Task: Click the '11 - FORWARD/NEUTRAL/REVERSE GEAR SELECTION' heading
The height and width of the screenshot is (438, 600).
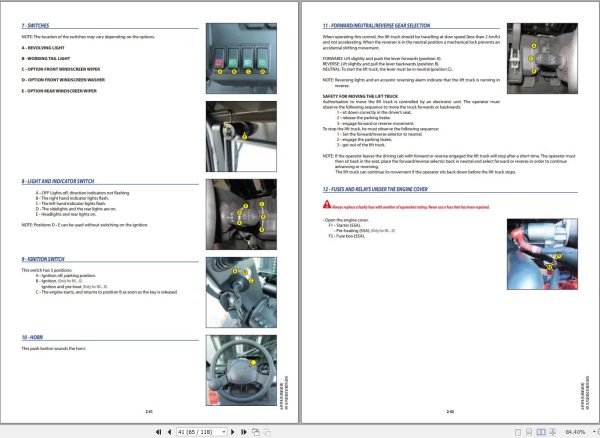Action: tap(377, 26)
